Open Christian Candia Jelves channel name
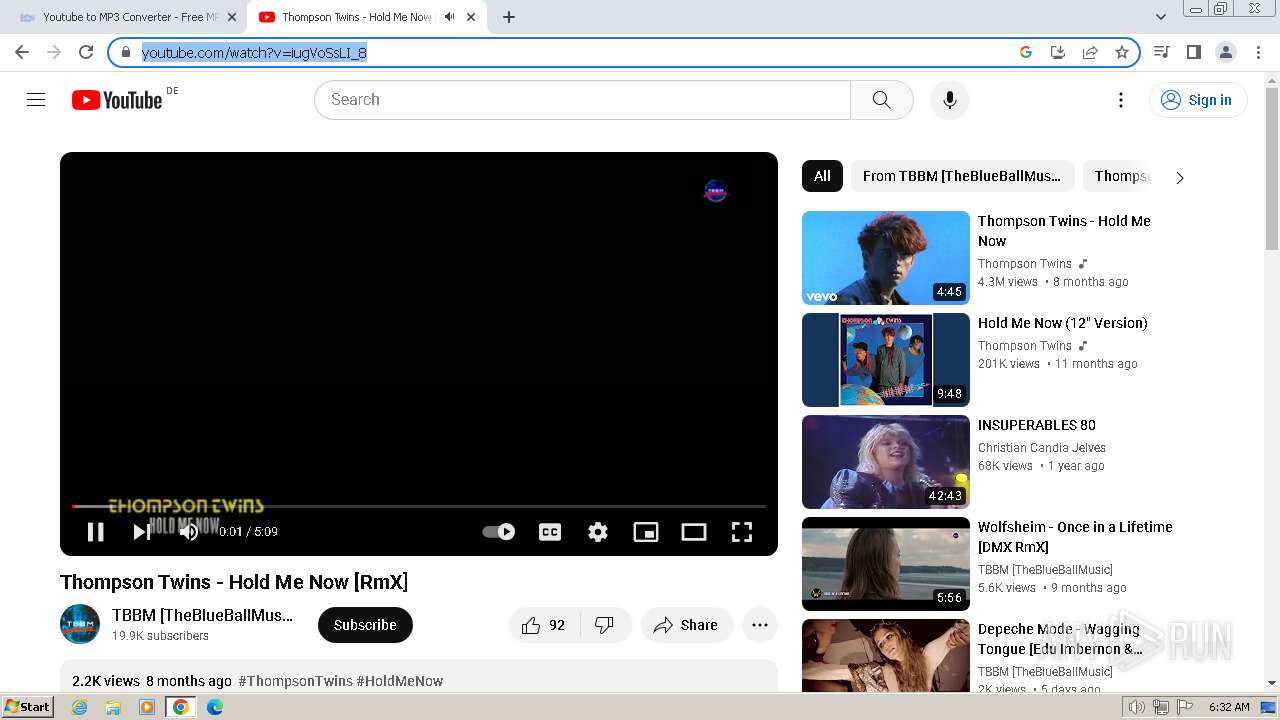This screenshot has height=720, width=1280. (x=1042, y=448)
